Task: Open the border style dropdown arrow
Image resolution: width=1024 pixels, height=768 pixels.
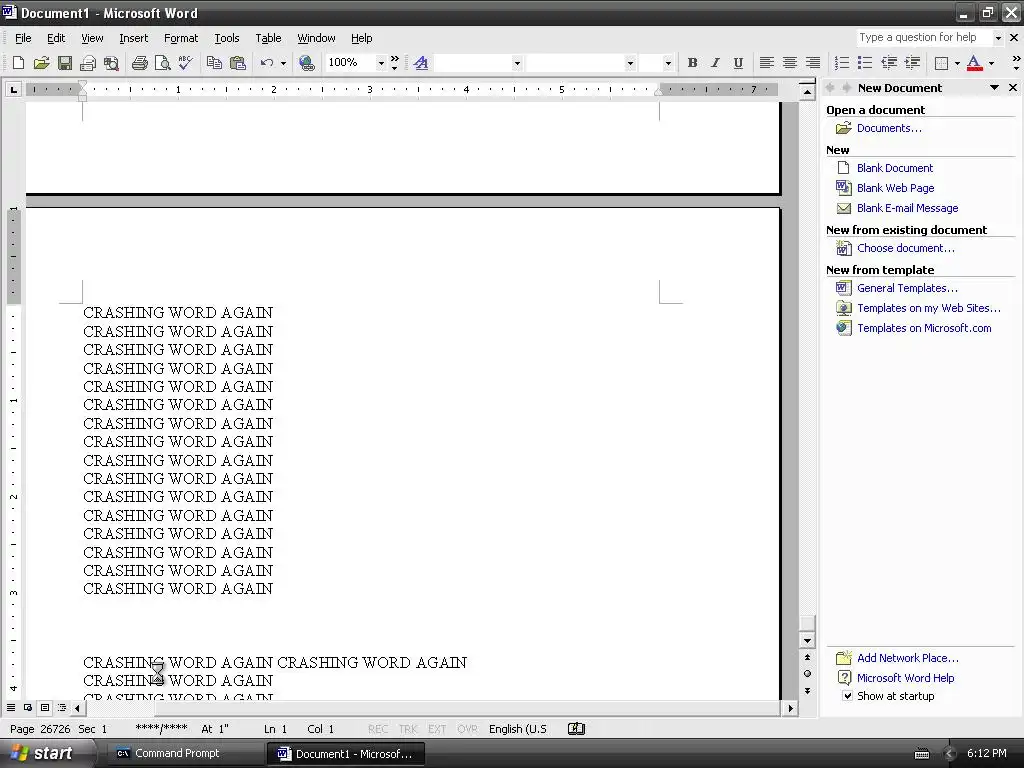Action: coord(957,63)
